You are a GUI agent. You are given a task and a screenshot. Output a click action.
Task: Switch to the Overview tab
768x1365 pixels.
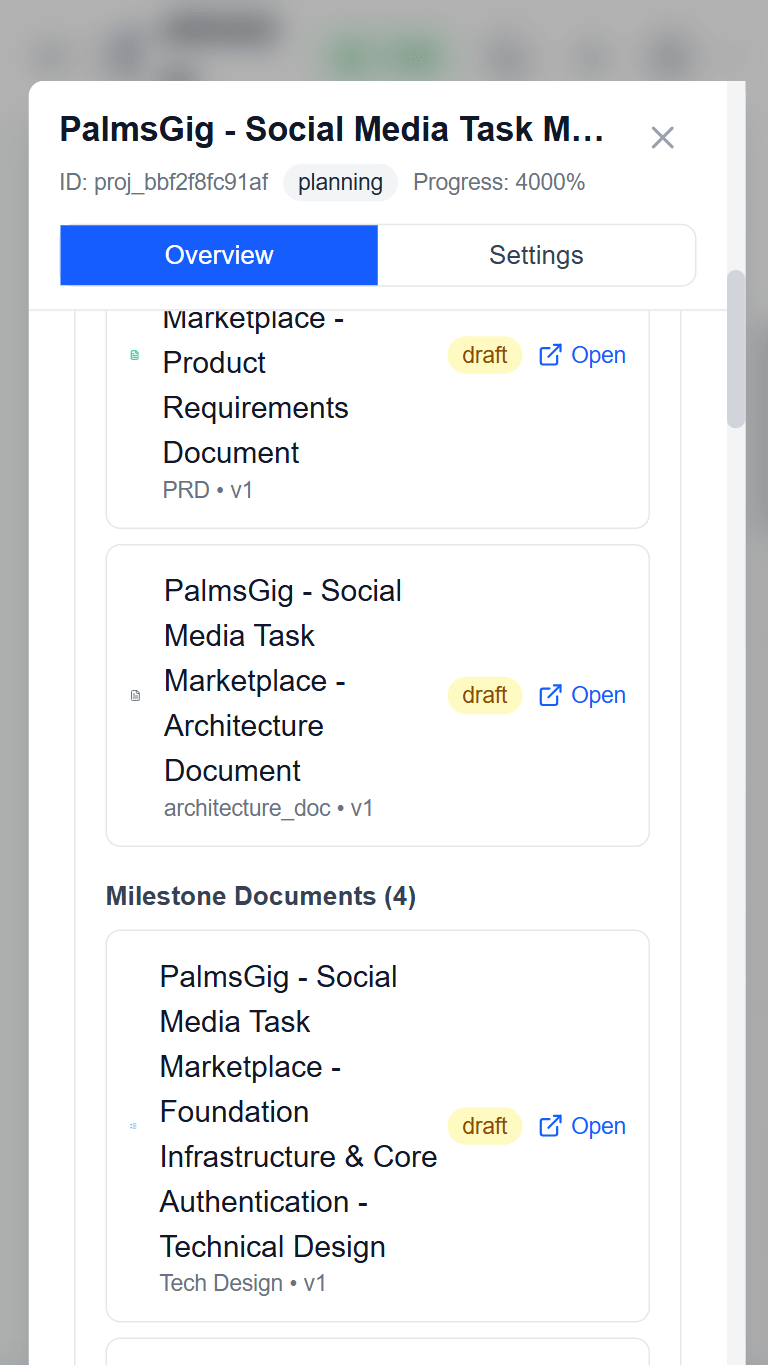[x=219, y=255]
